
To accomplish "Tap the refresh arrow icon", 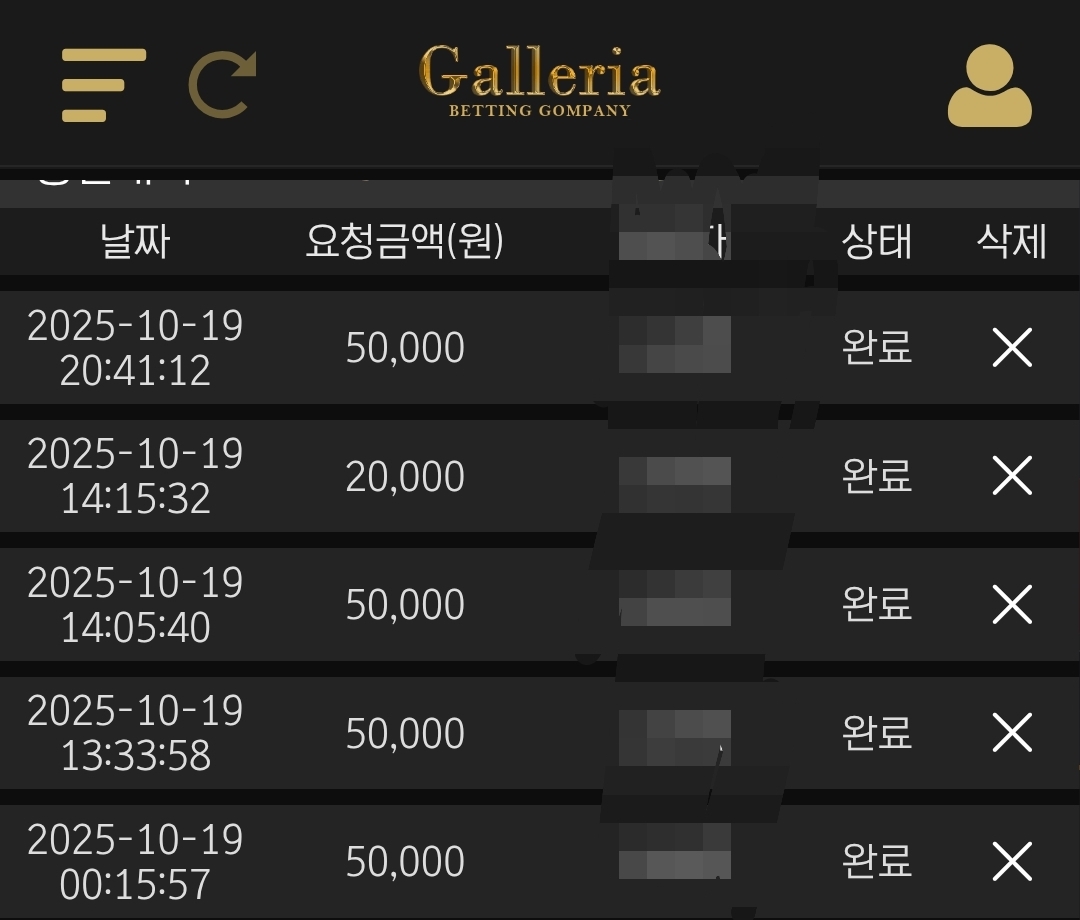I will click(x=222, y=85).
